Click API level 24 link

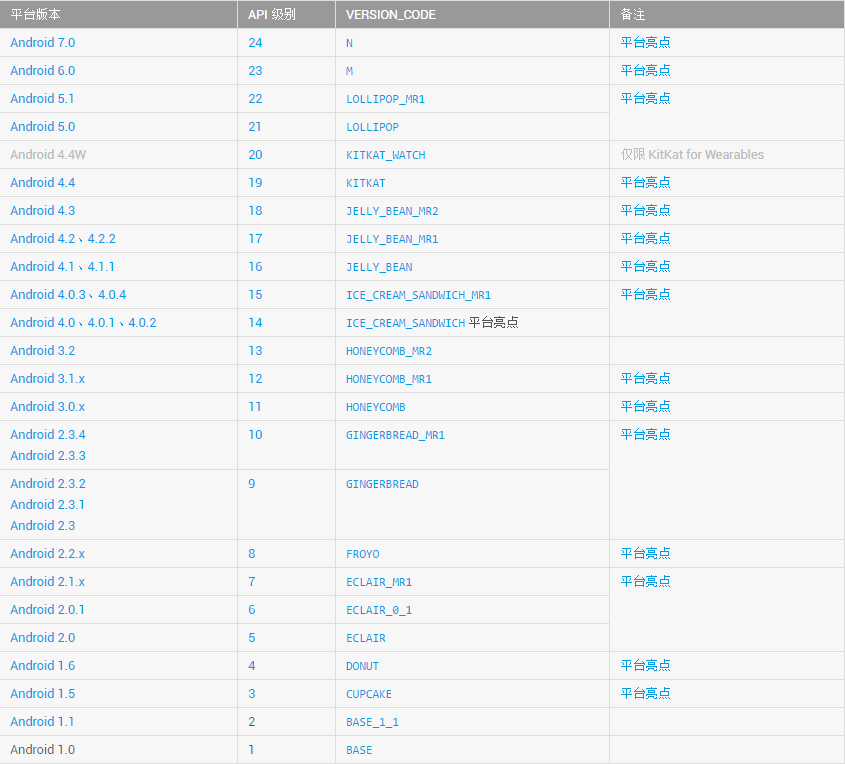point(255,43)
